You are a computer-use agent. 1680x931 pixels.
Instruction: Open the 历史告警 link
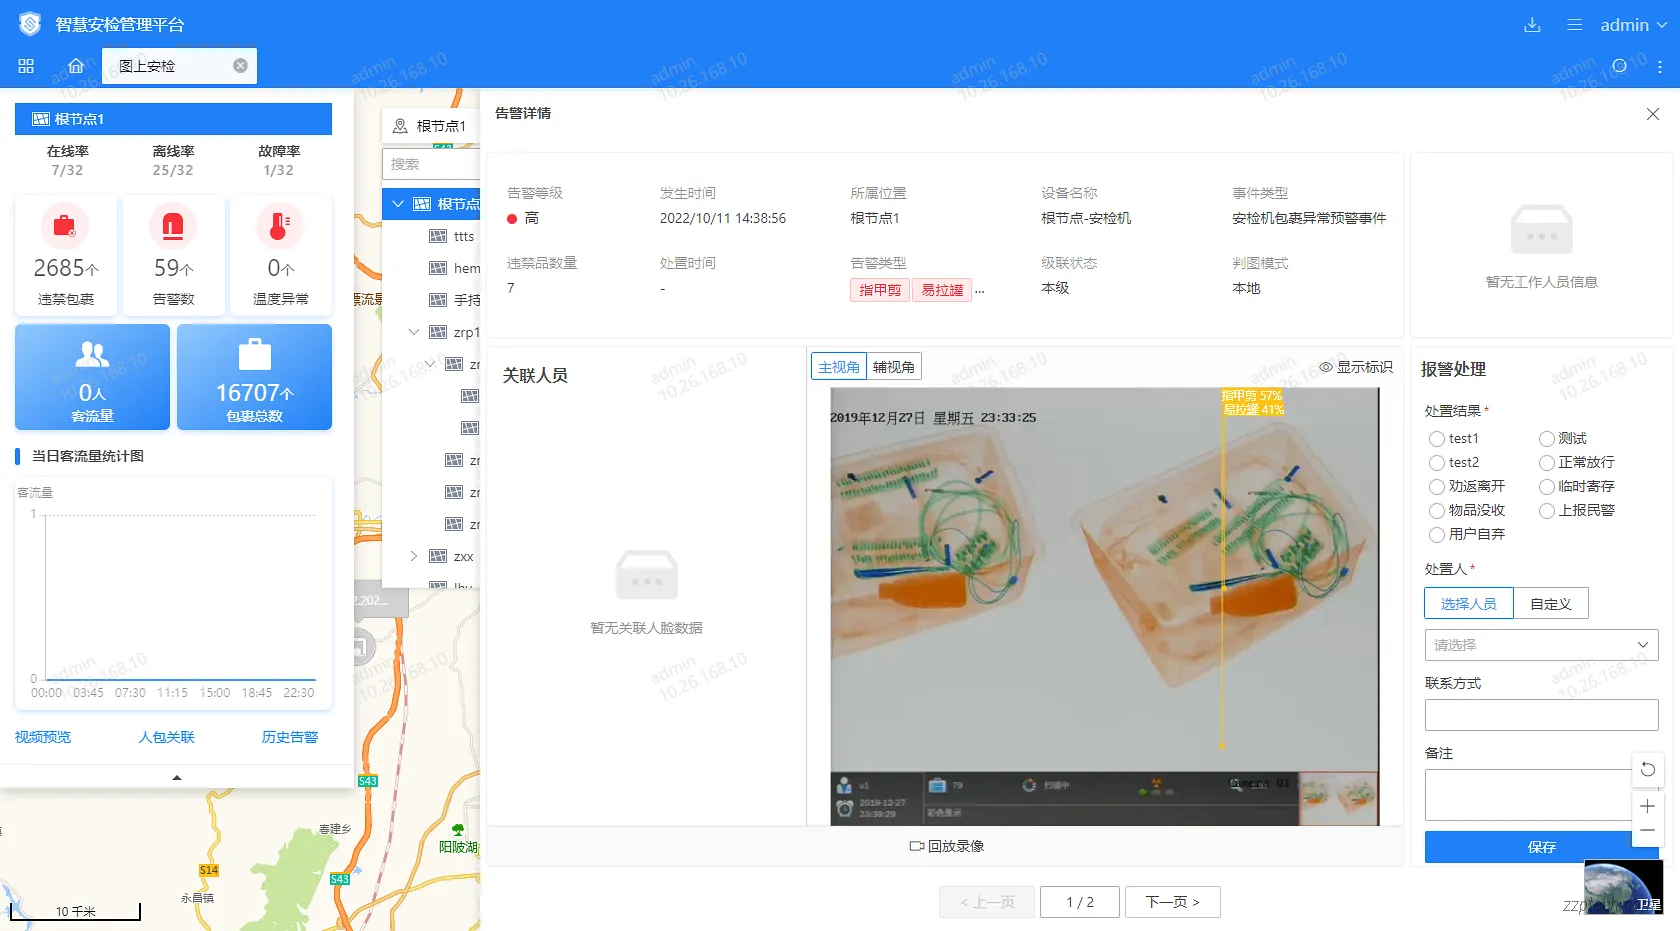click(x=289, y=737)
